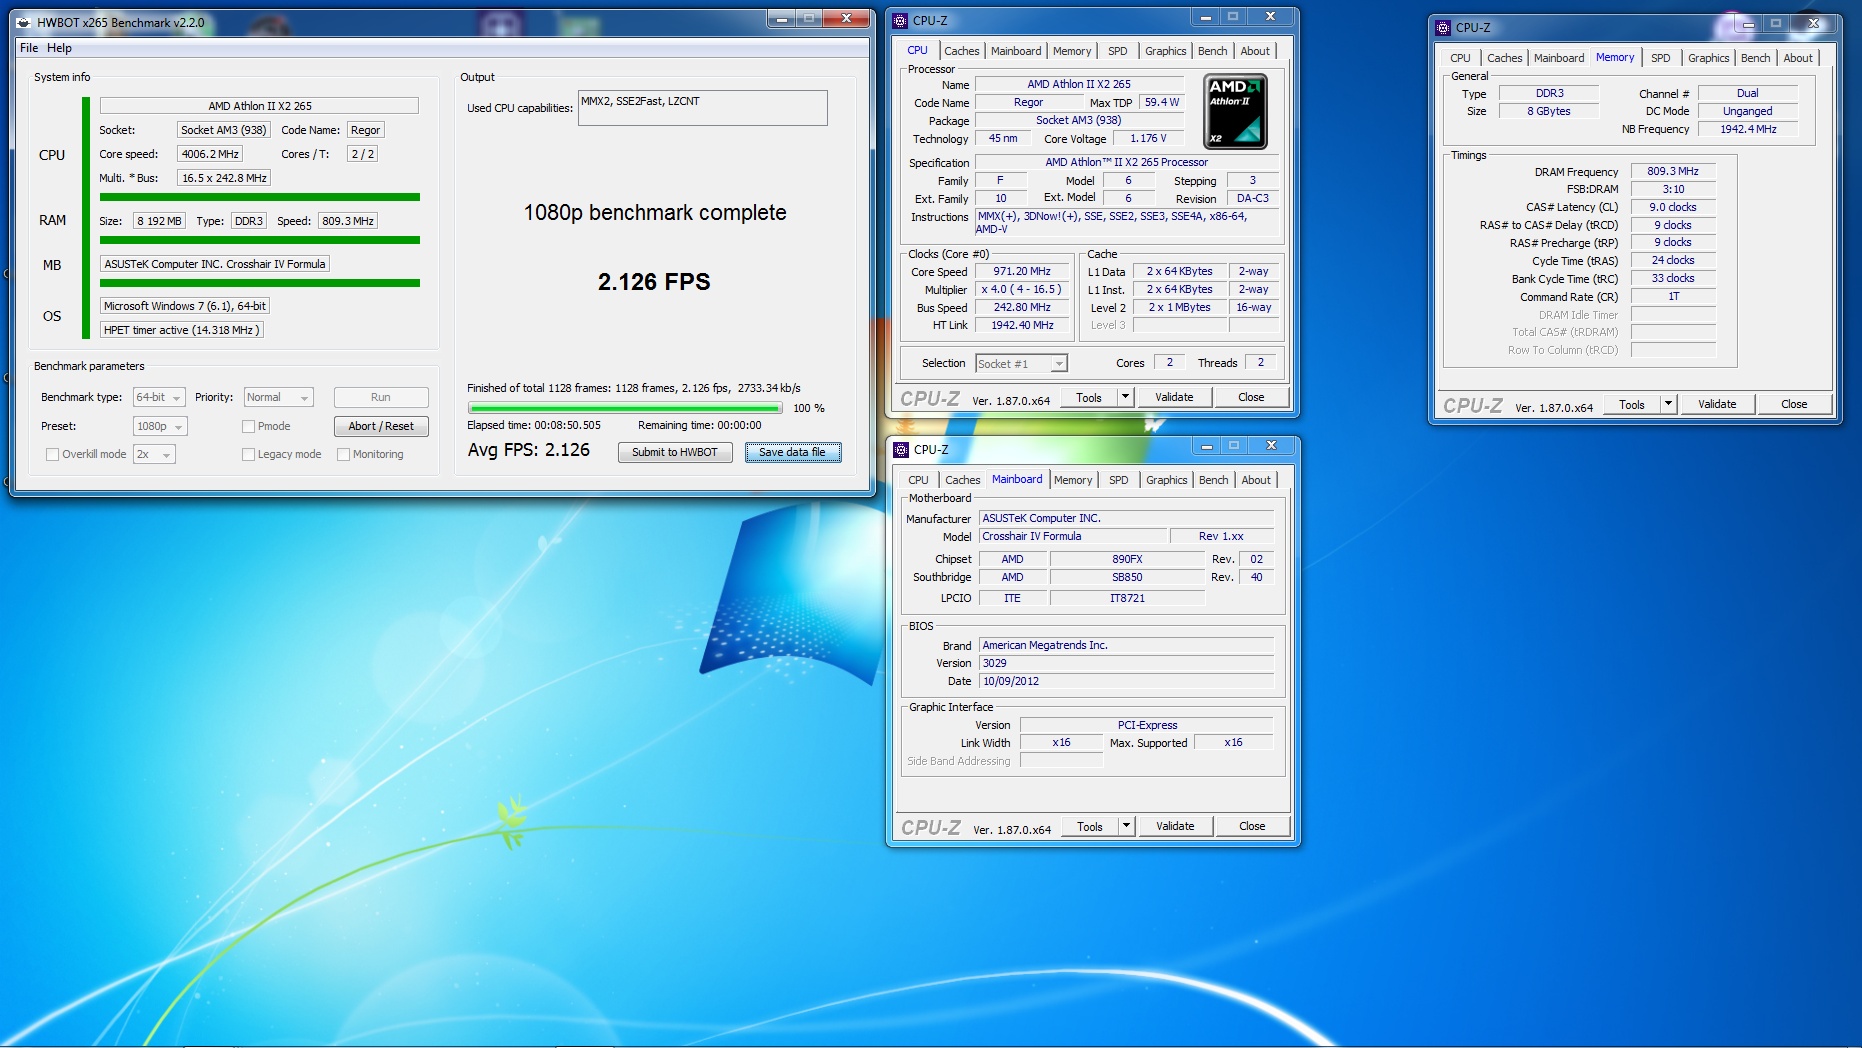Click the BIOS Version 3029 value
Viewport: 1862px width, 1048px height.
click(x=1126, y=663)
